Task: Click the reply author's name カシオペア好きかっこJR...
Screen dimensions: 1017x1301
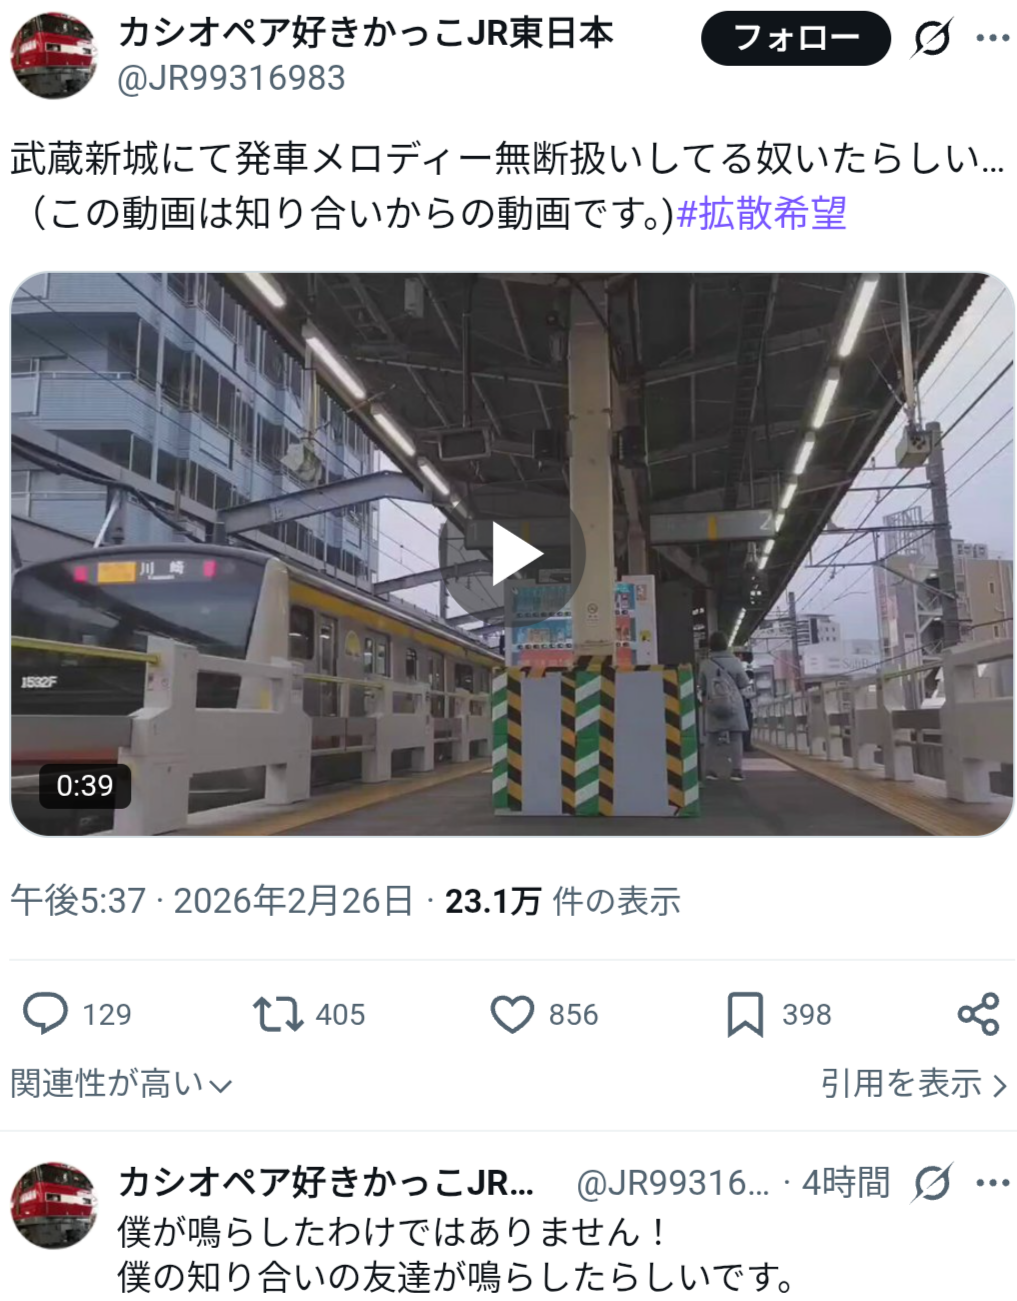Action: [x=326, y=1183]
